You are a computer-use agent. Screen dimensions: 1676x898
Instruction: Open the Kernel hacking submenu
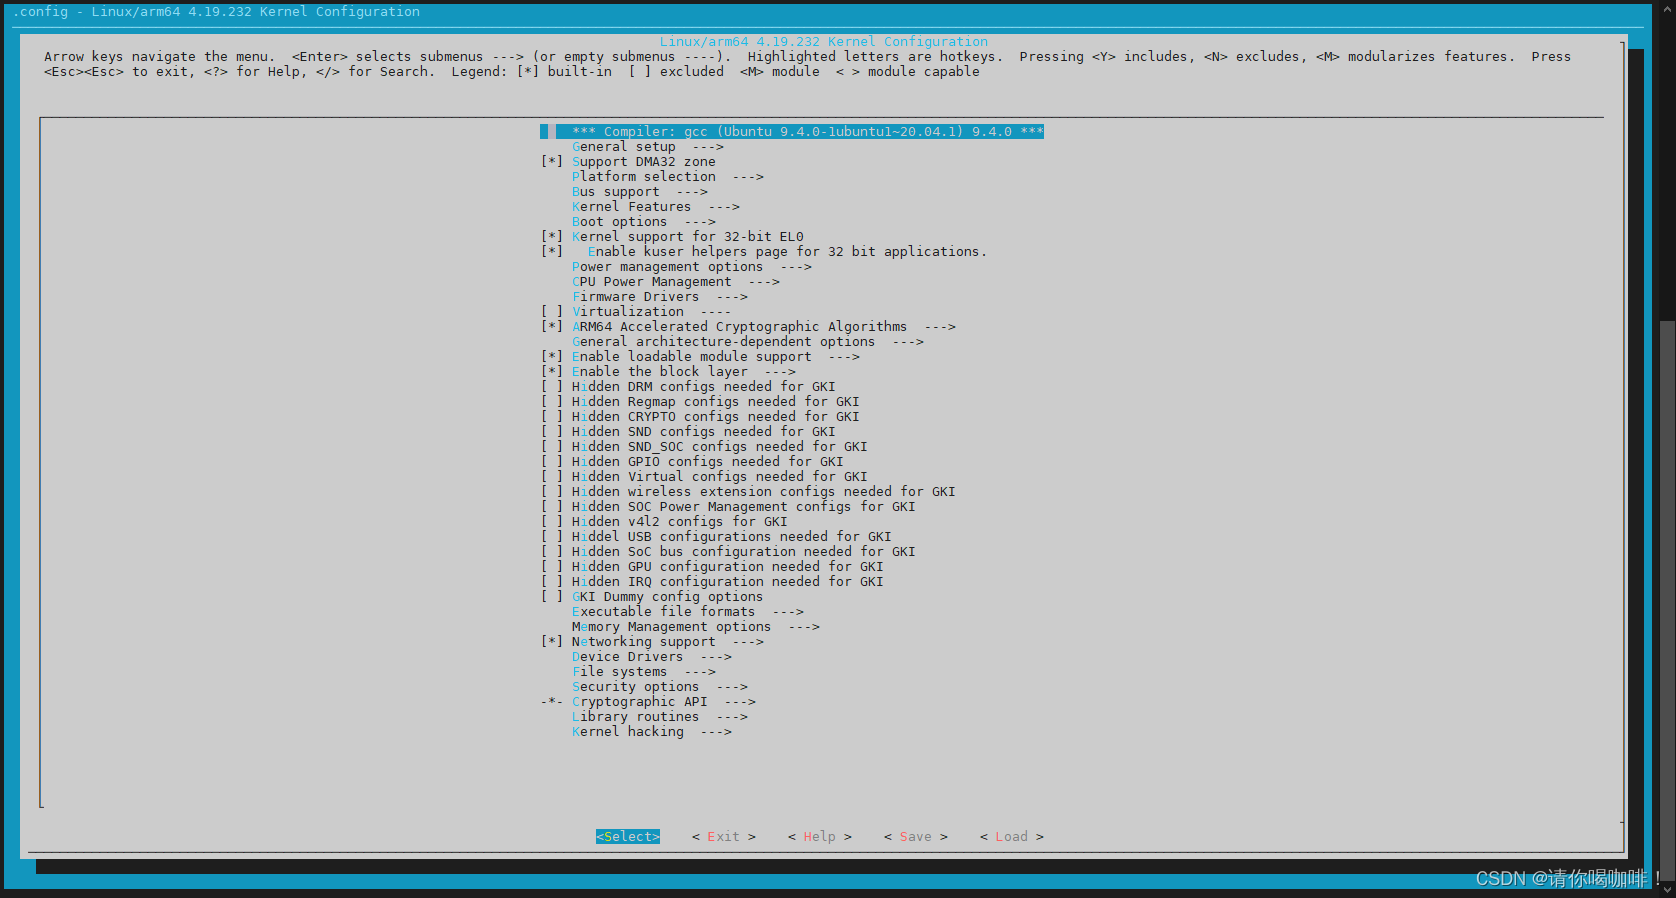pyautogui.click(x=652, y=732)
